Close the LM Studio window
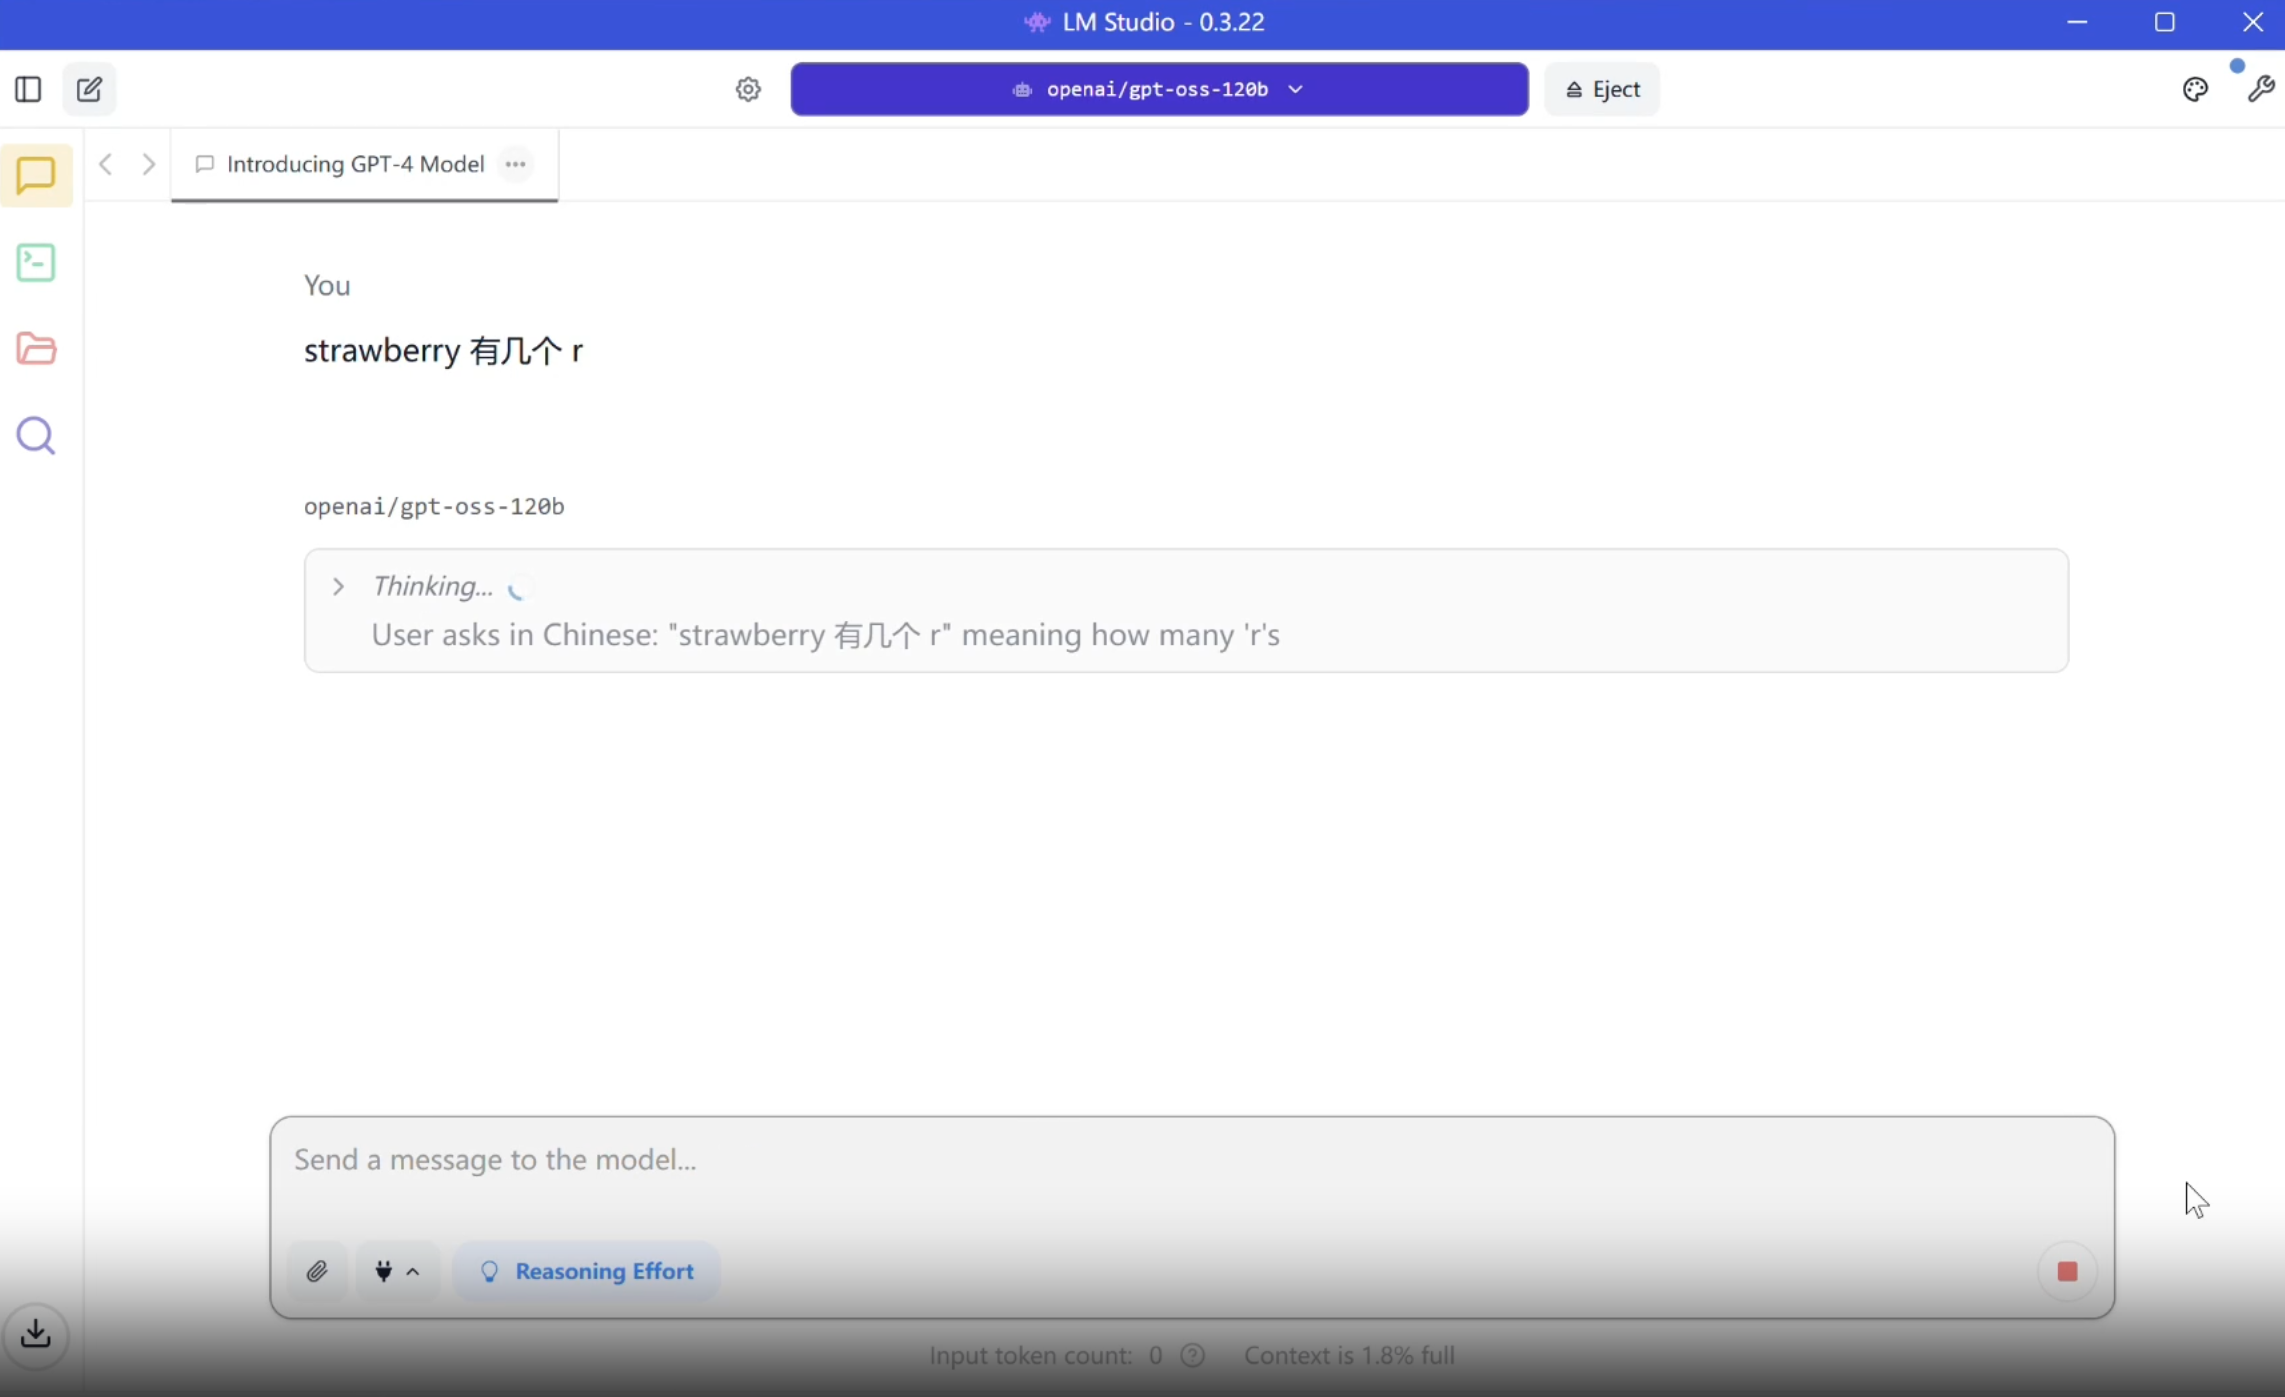2285x1397 pixels. [2253, 22]
